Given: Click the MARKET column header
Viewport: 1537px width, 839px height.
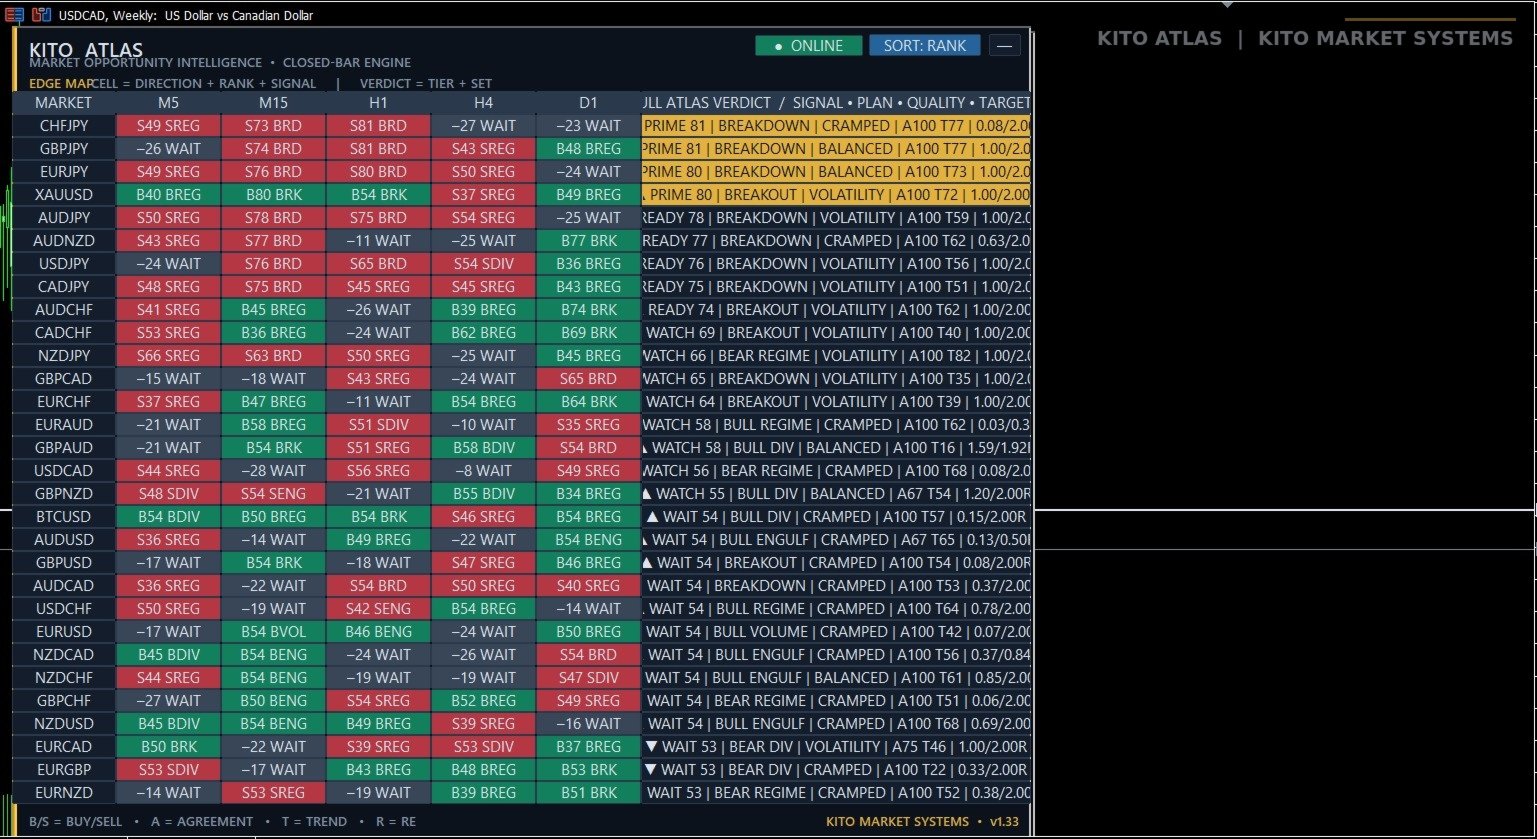Looking at the screenshot, I should [x=63, y=103].
